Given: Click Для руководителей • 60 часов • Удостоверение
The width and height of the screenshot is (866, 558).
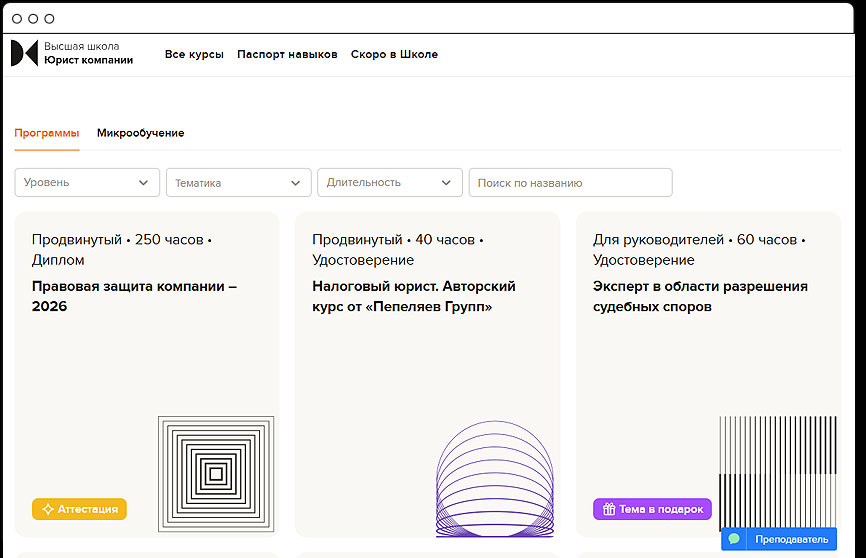Looking at the screenshot, I should point(699,250).
